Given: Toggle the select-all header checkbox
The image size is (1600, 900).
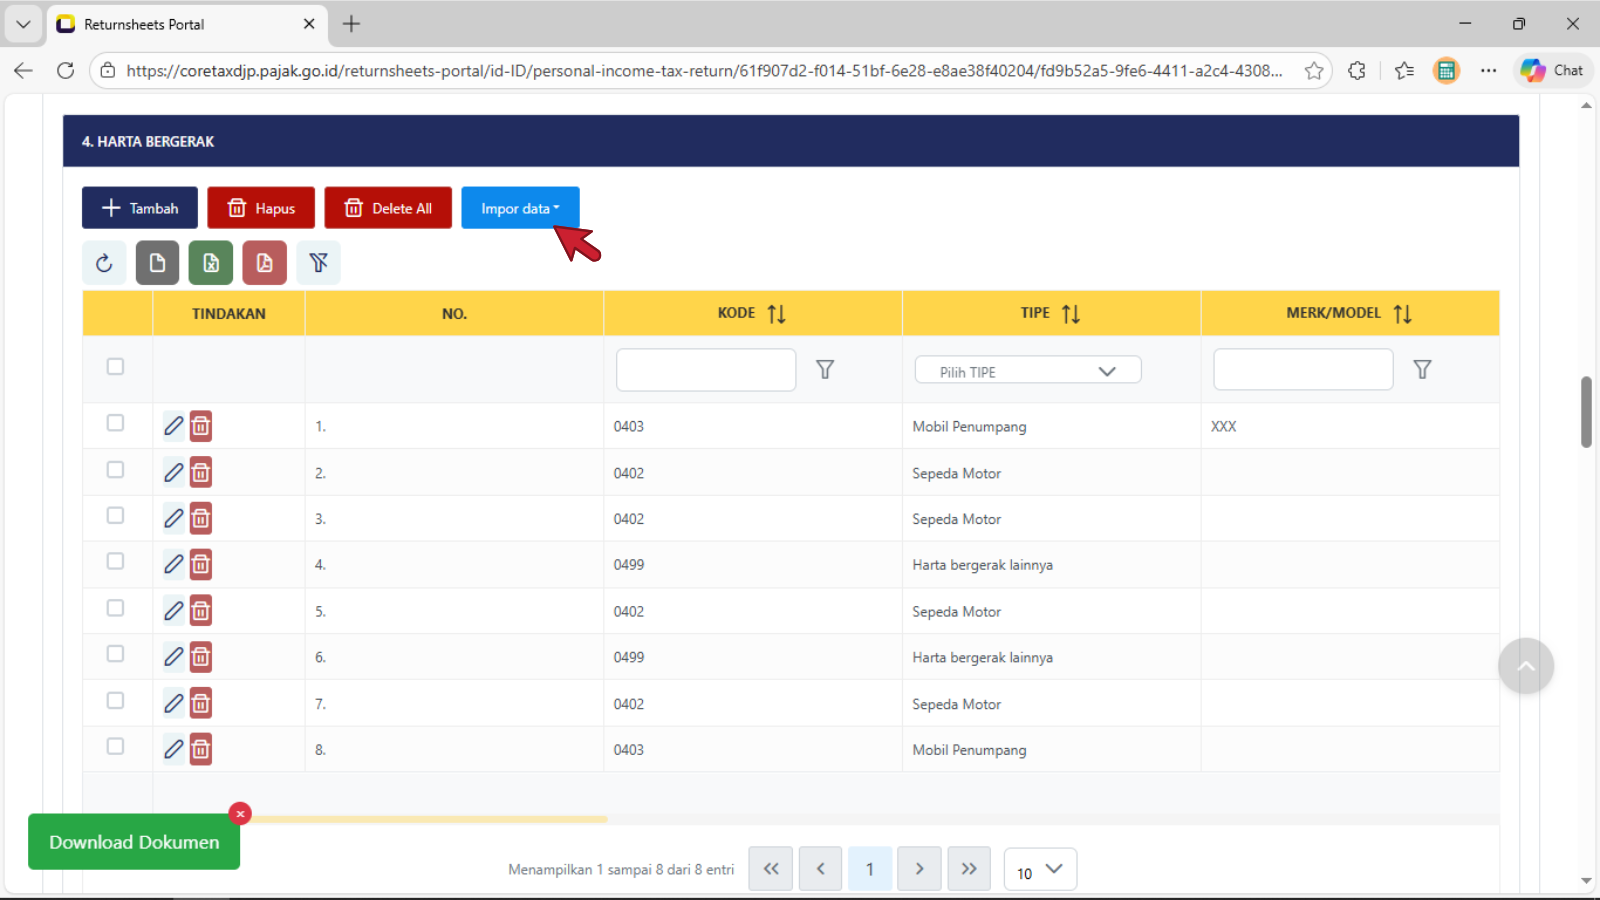Looking at the screenshot, I should tap(116, 367).
